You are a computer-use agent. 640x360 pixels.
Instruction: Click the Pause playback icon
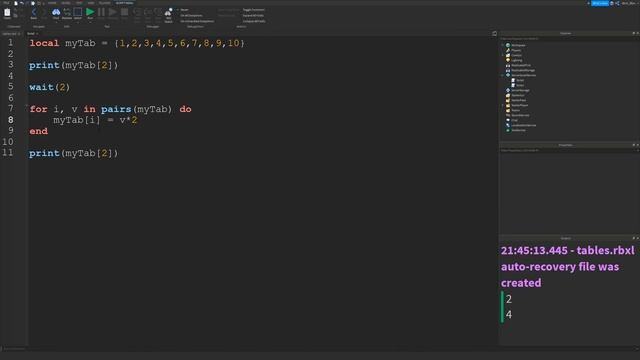point(101,13)
